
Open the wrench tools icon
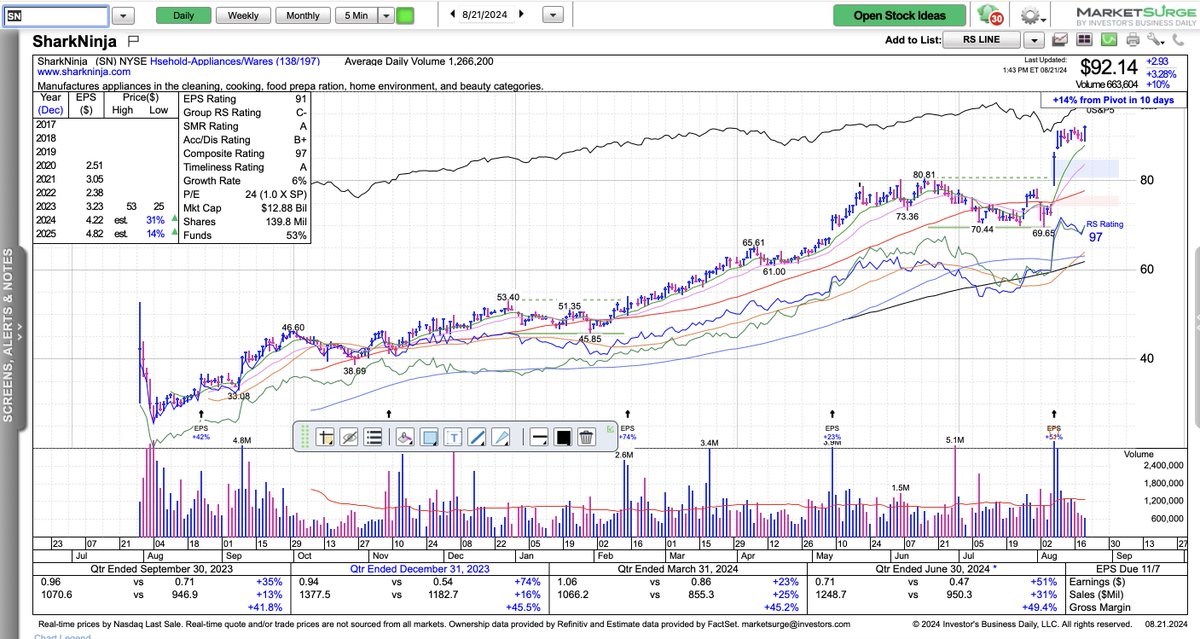1155,39
